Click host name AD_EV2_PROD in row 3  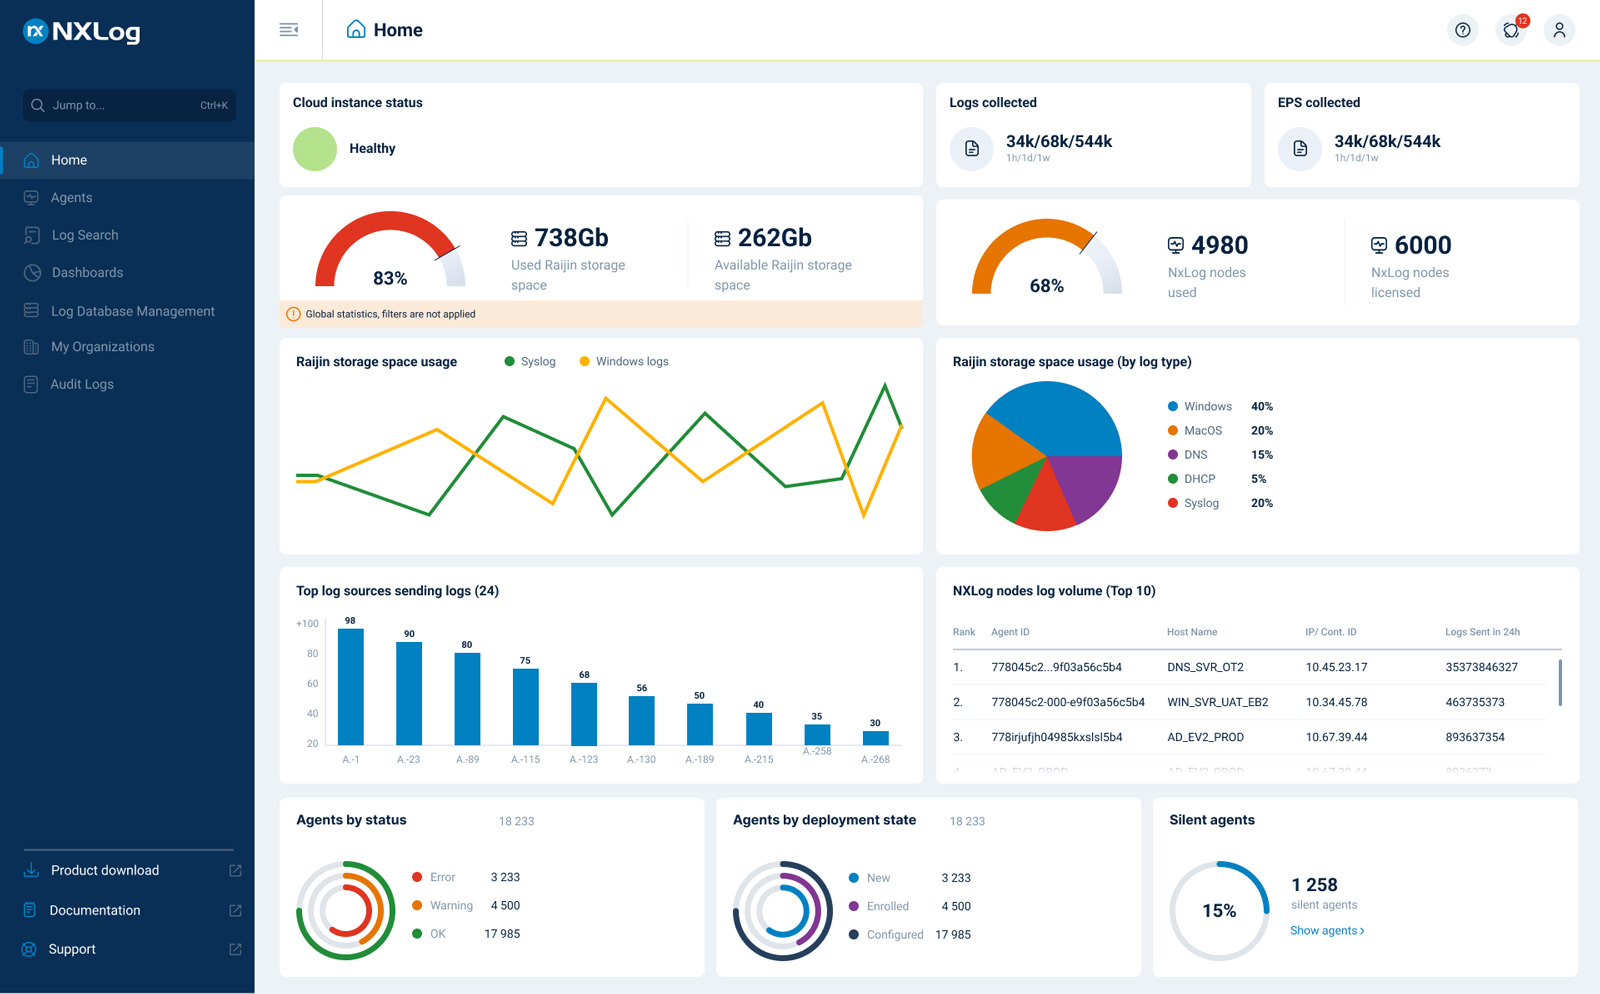[x=1205, y=737]
